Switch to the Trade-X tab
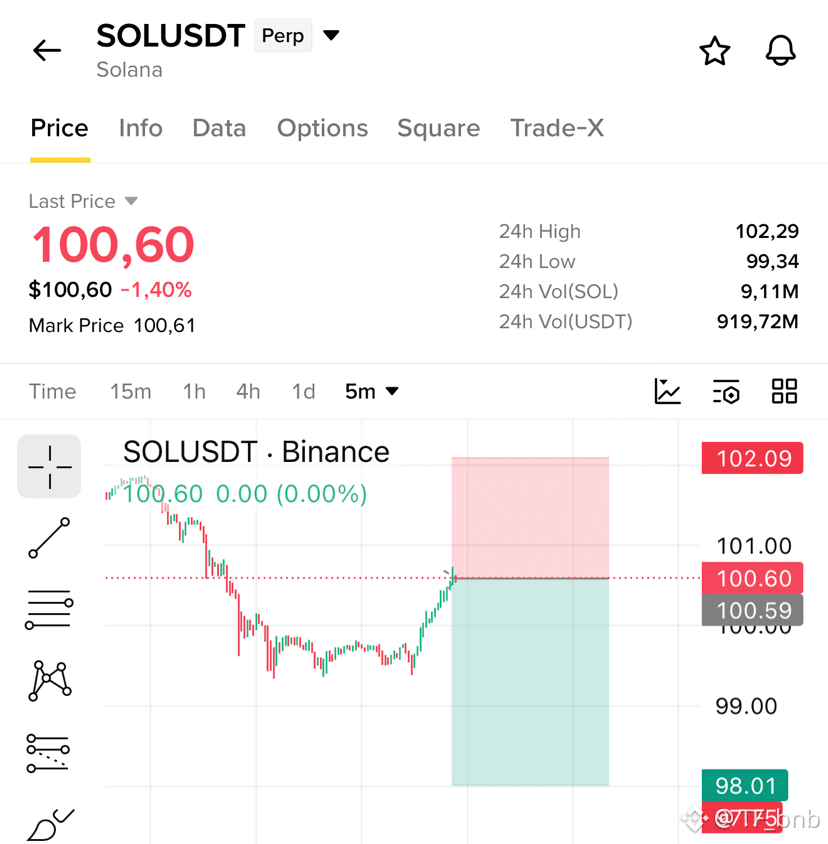828x844 pixels. 557,128
